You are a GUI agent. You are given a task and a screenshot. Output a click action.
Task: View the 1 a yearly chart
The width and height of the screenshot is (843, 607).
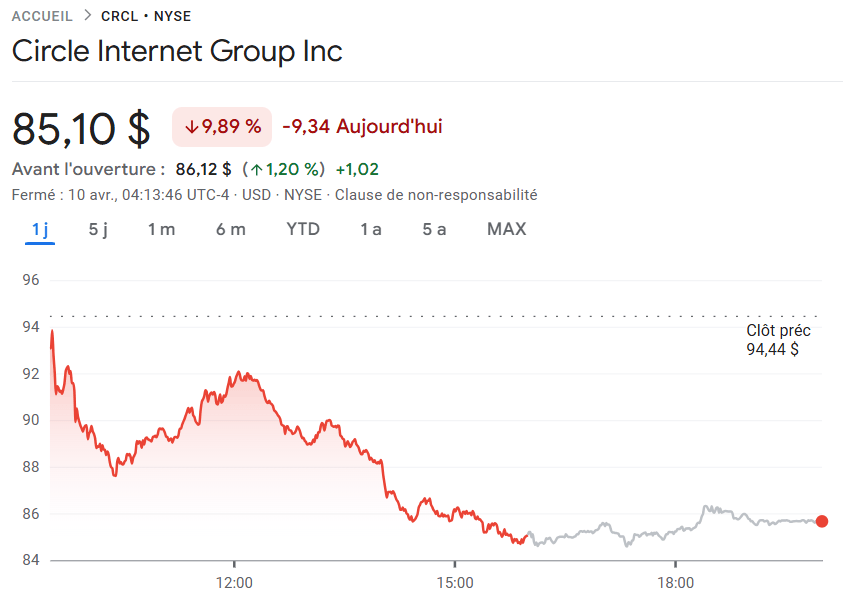[x=370, y=229]
